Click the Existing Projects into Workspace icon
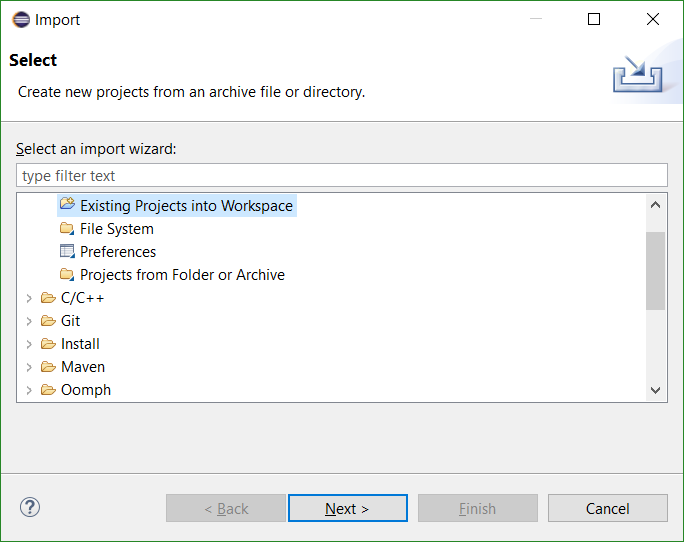This screenshot has height=542, width=684. pos(67,204)
